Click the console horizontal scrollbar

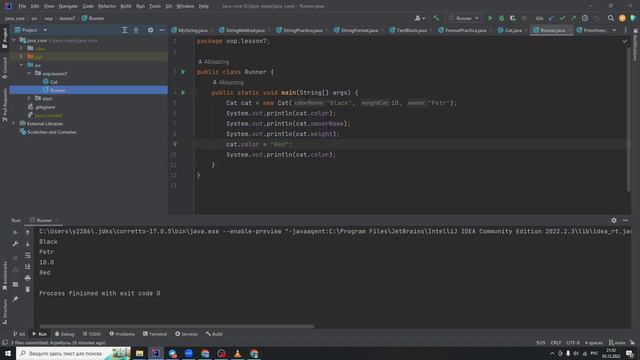click(176, 326)
